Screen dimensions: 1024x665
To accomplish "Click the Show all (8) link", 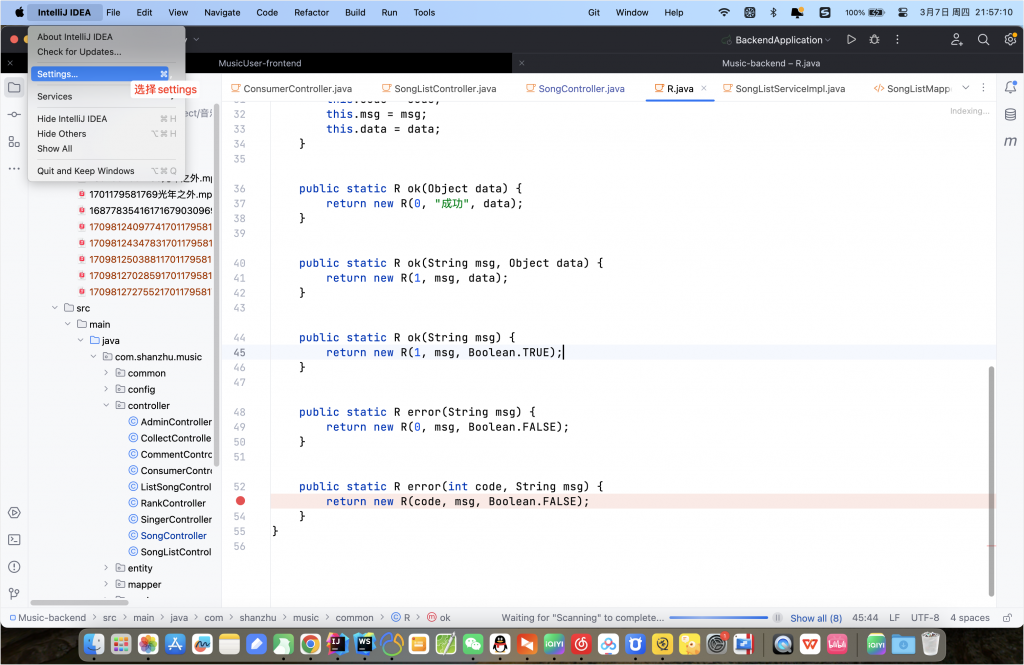I will [816, 618].
